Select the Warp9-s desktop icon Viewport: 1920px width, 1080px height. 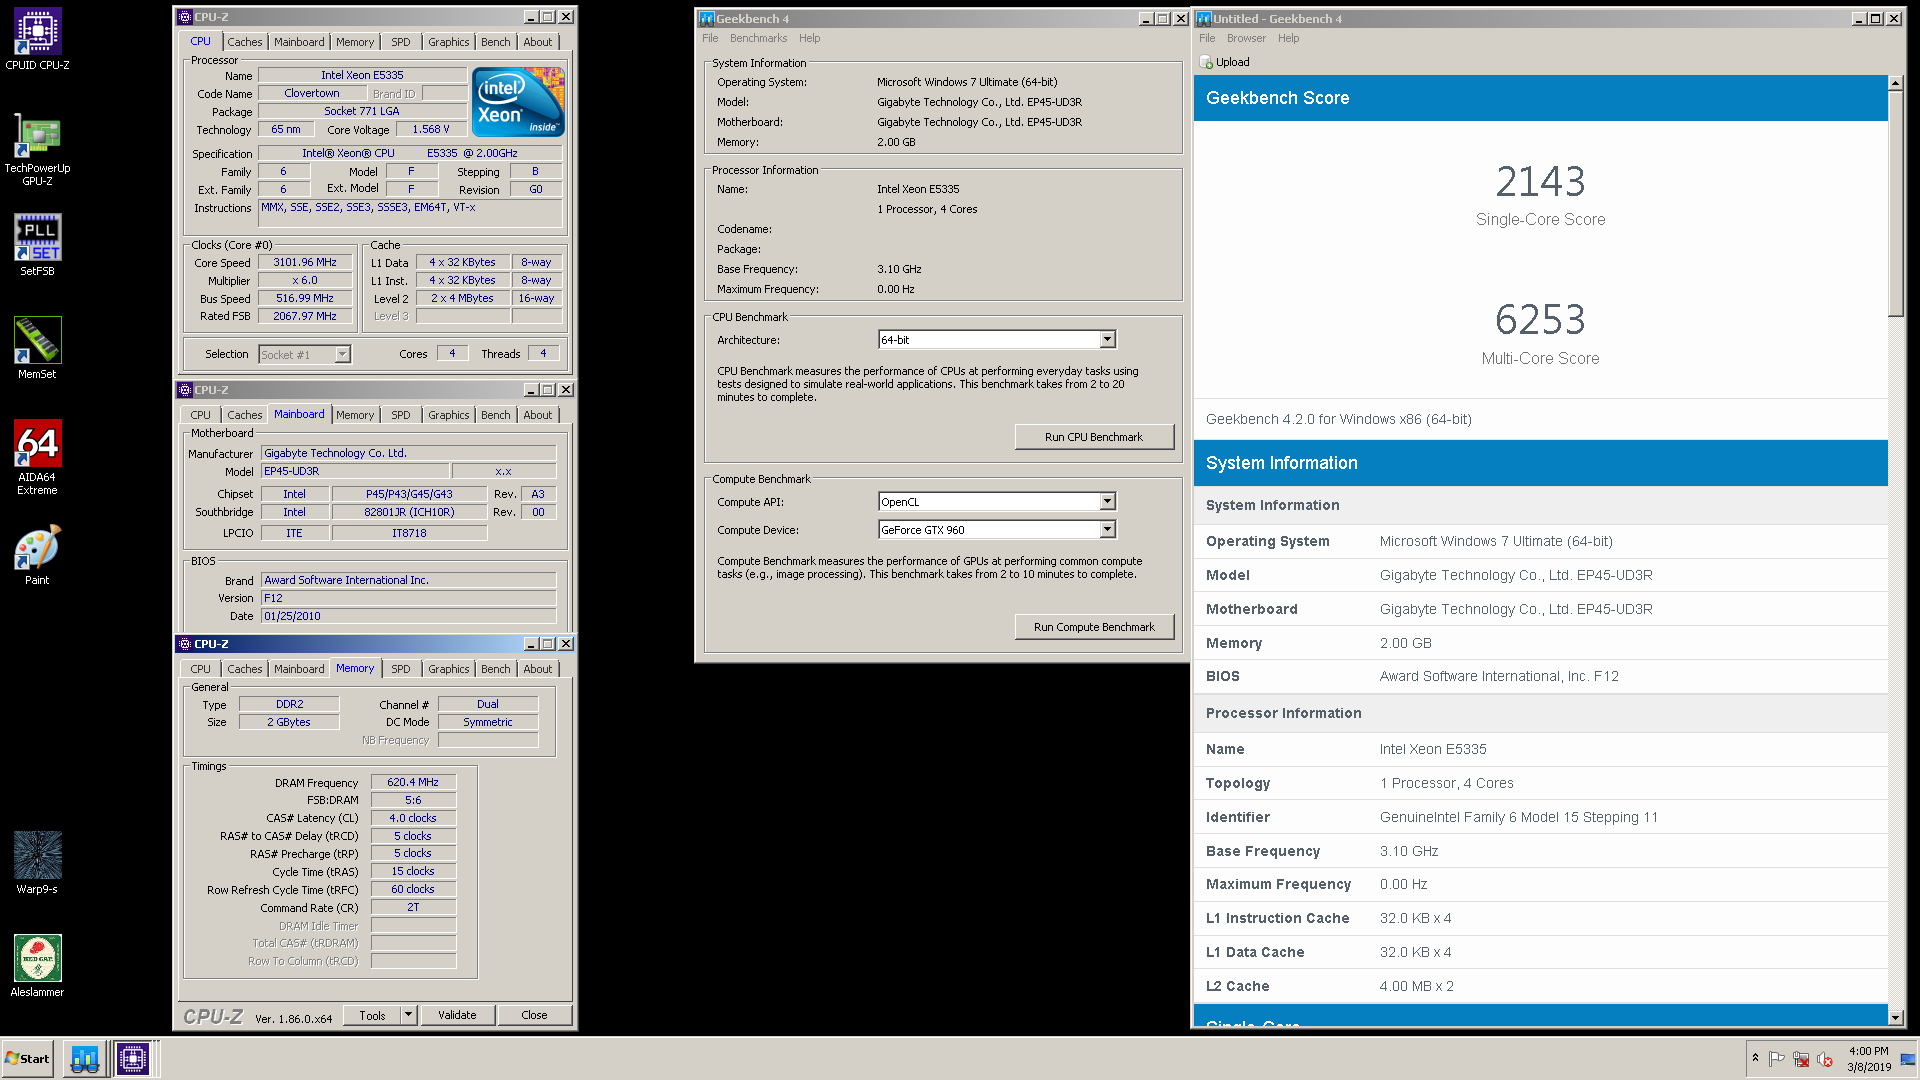37,863
